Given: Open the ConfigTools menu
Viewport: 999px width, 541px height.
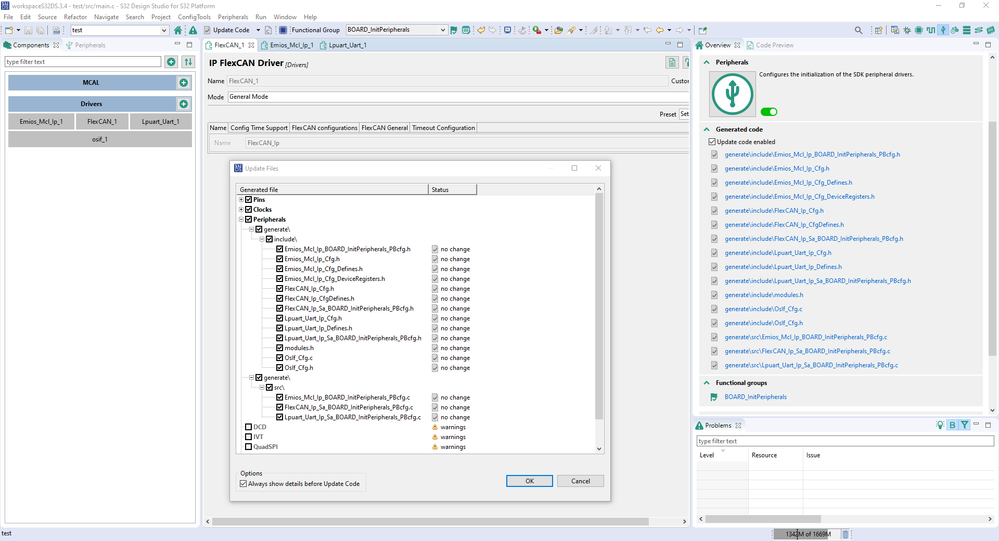Looking at the screenshot, I should click(194, 17).
